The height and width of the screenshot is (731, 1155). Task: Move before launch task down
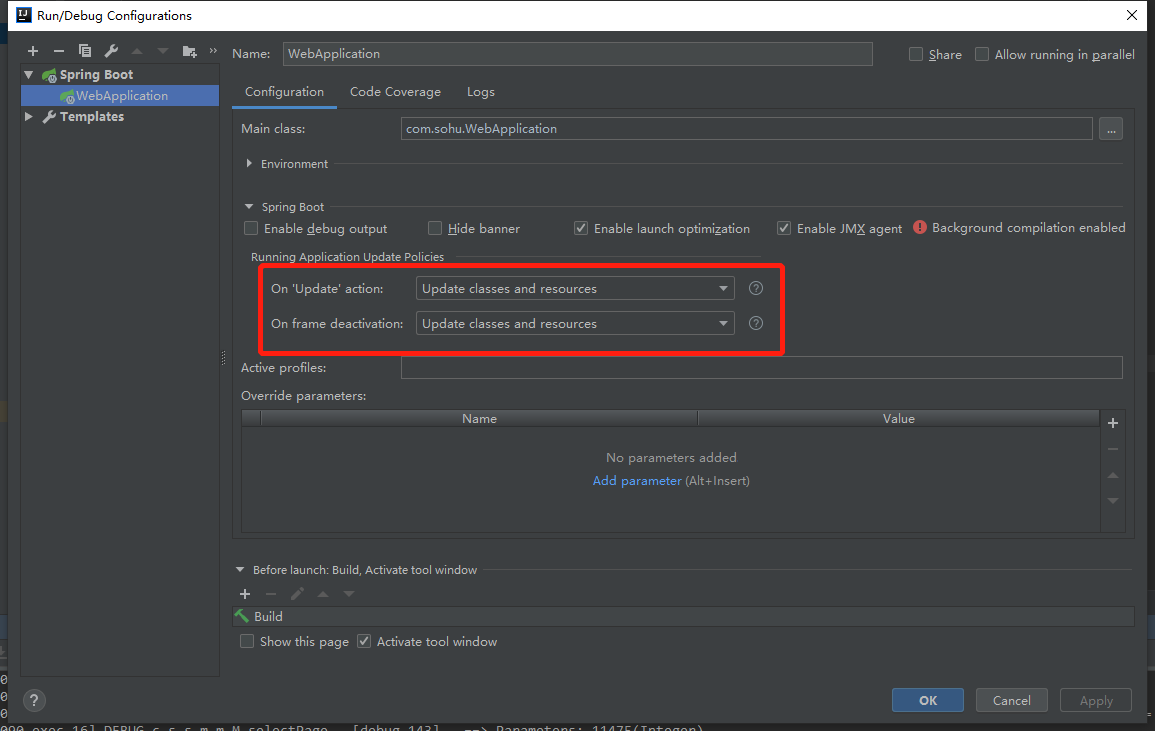click(349, 594)
